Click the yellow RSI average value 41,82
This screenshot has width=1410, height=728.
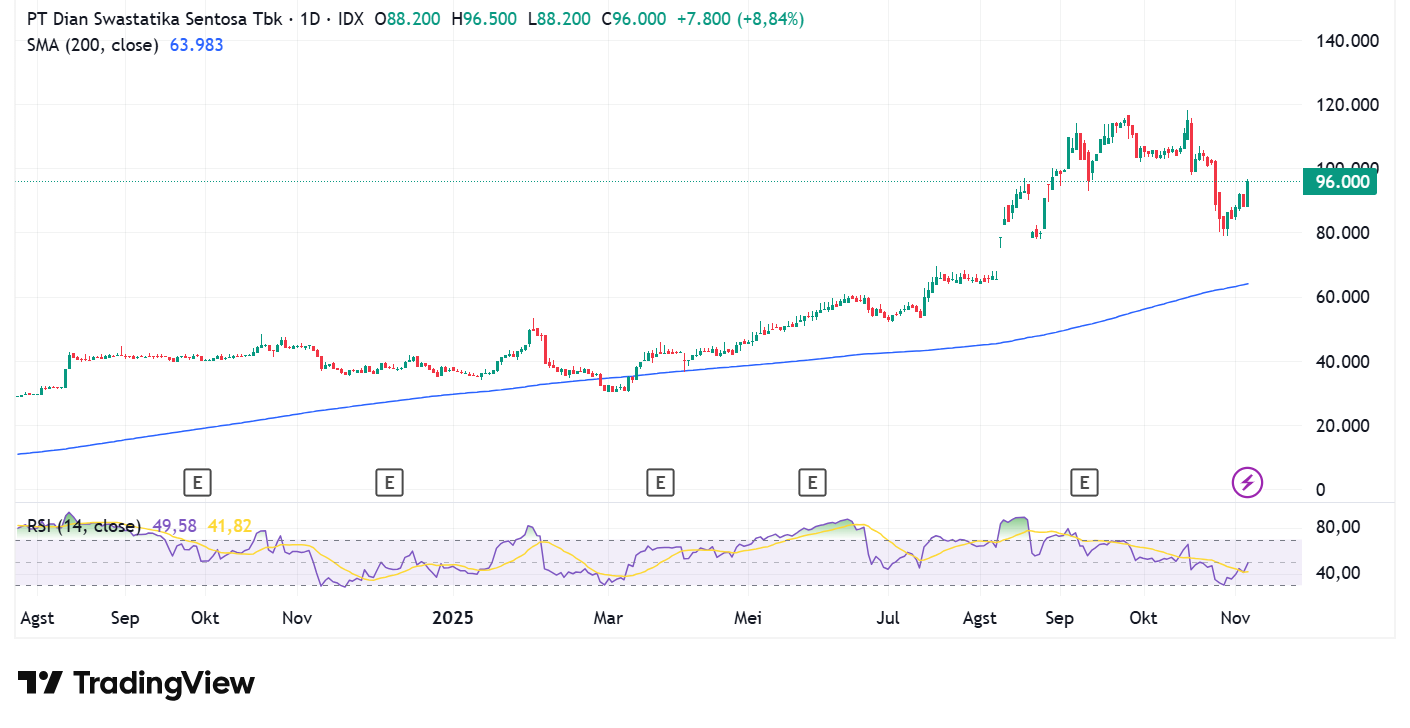point(230,526)
